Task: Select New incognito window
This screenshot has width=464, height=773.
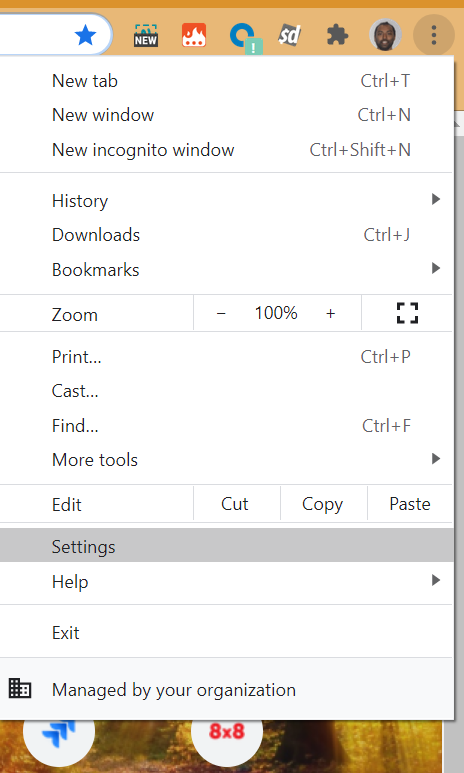Action: pos(226,149)
